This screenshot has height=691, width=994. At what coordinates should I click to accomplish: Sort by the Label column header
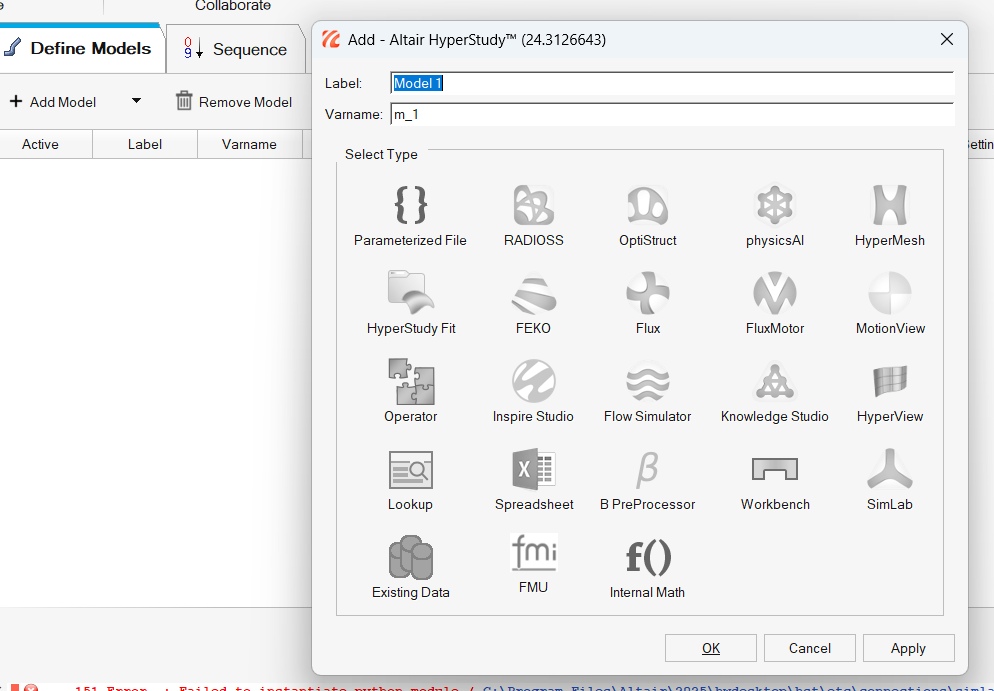point(145,144)
